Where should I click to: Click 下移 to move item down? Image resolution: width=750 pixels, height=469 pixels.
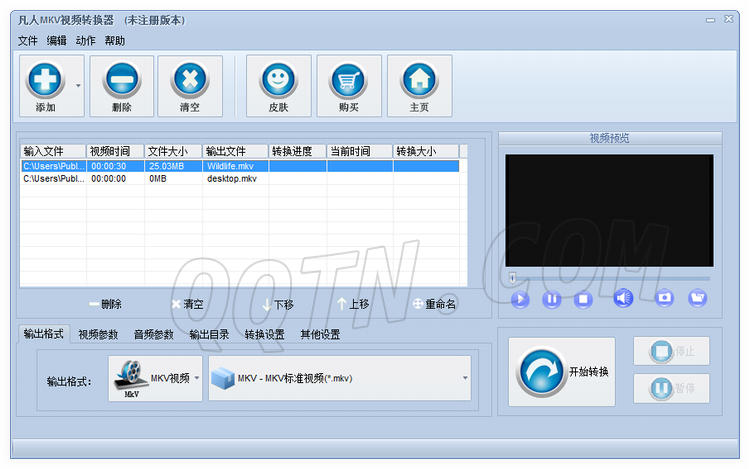tap(277, 304)
